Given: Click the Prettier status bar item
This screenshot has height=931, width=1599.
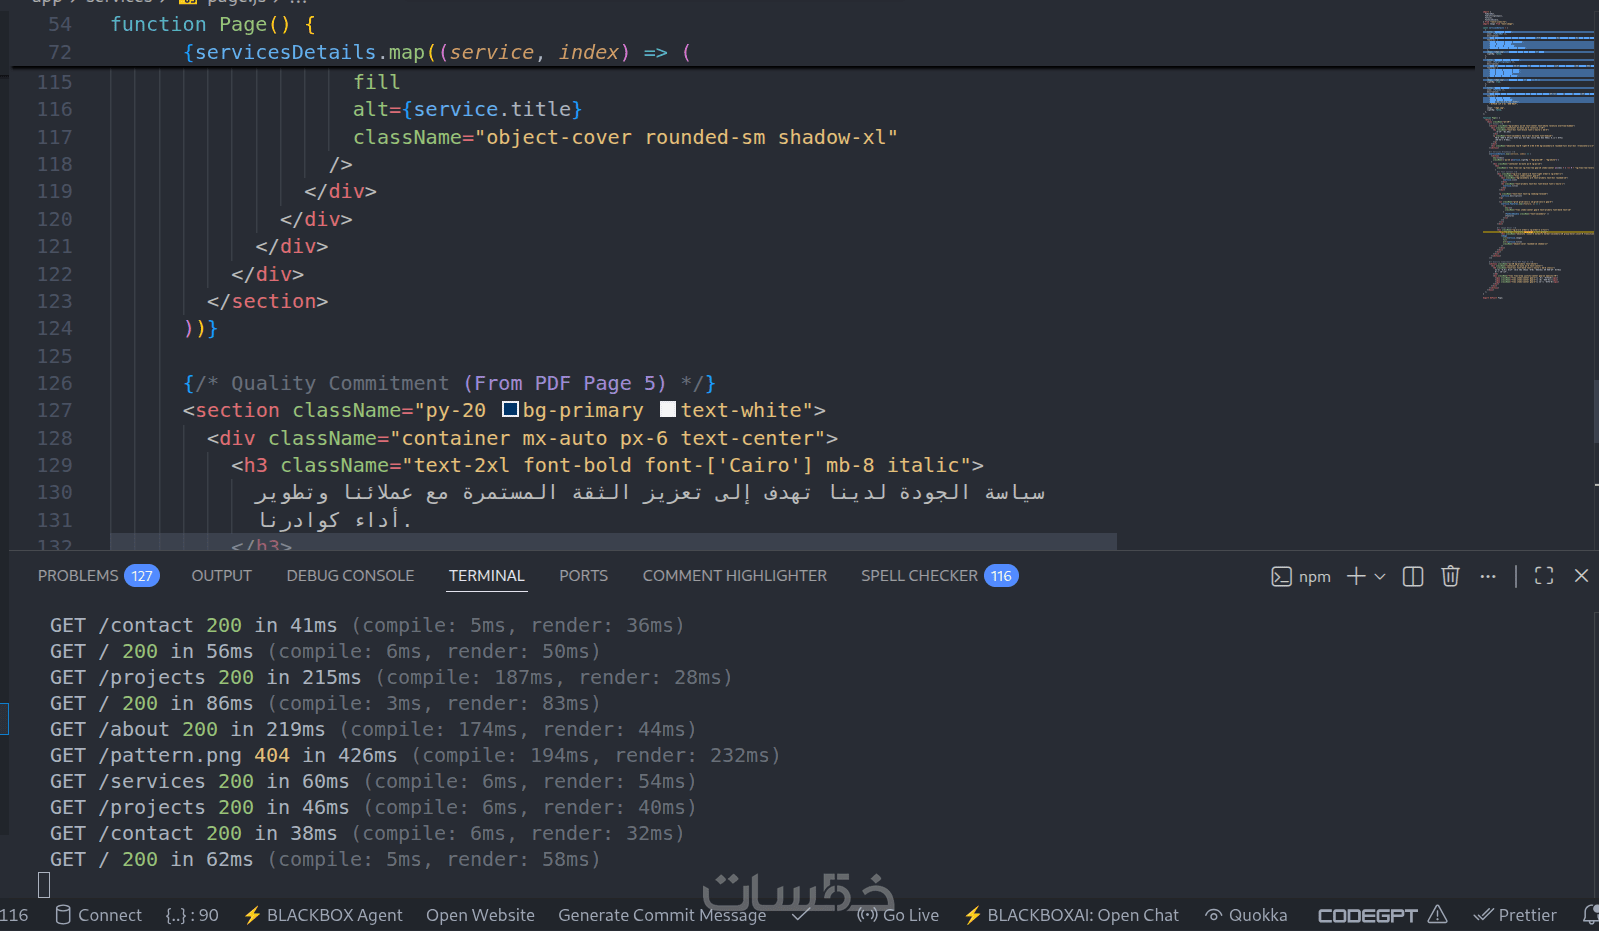Looking at the screenshot, I should (x=1515, y=915).
